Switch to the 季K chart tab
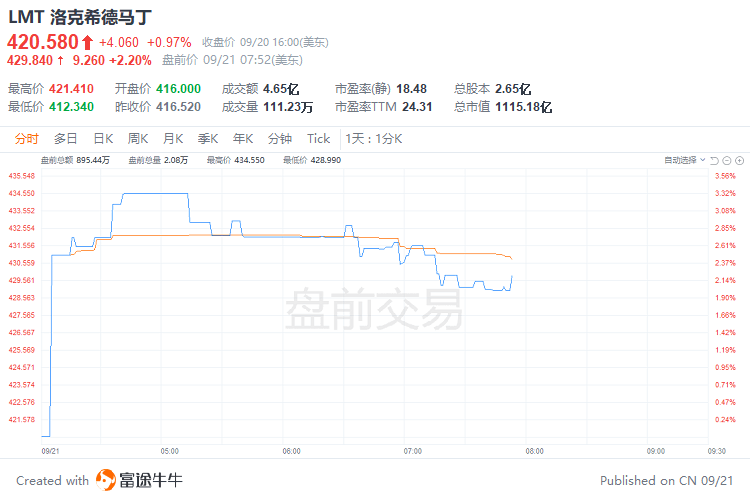Screen dimensions: 750x501 (x=208, y=139)
